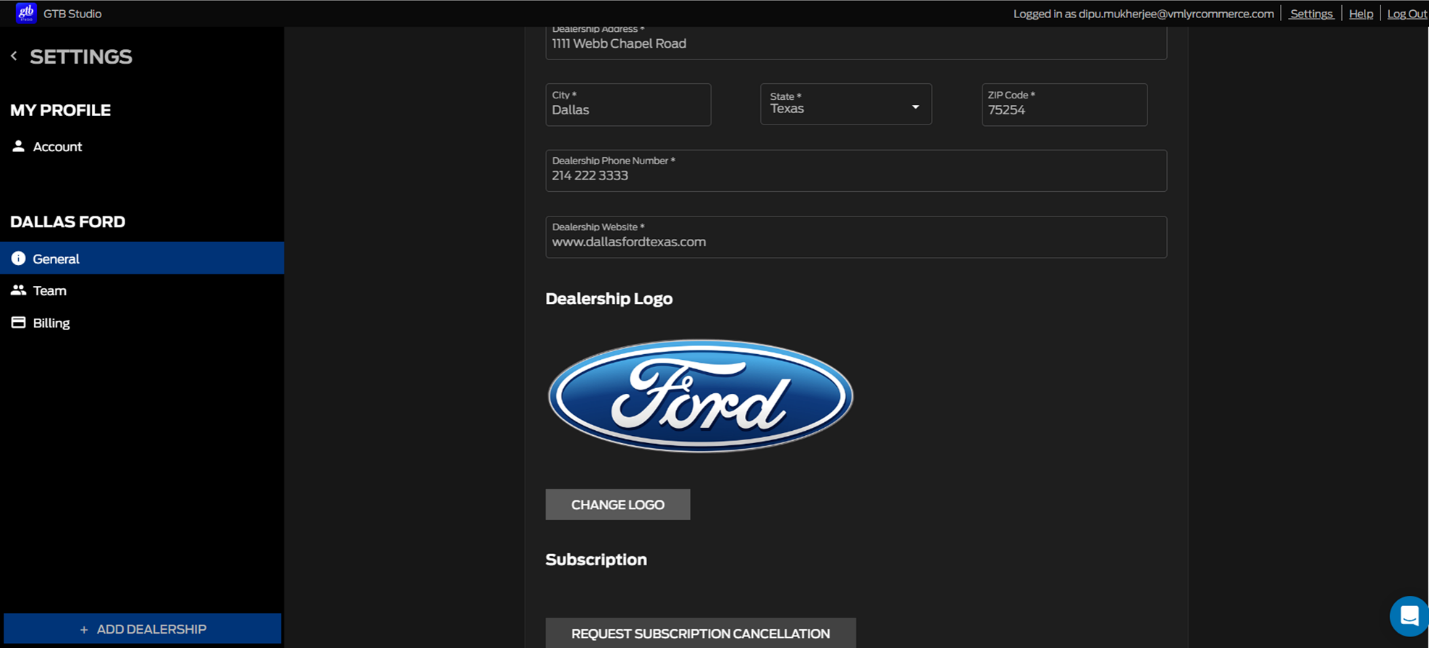Click REQUEST SUBSCRIPTION CANCELLATION button
This screenshot has width=1429, height=648.
tap(700, 633)
